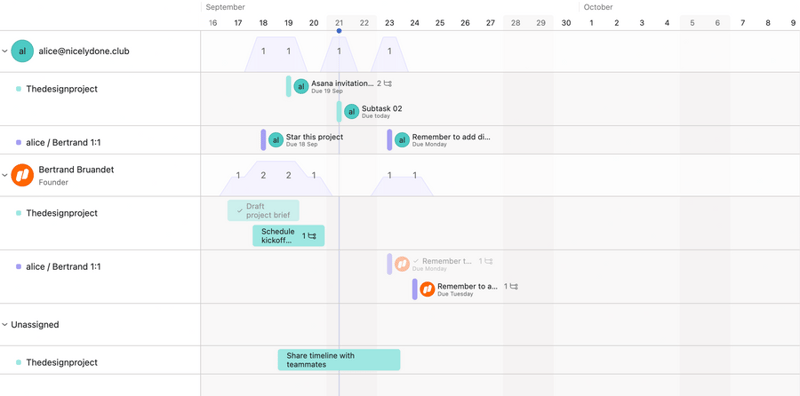Click subtask icon on completed Remember t... task
The width and height of the screenshot is (800, 396).
click(489, 261)
